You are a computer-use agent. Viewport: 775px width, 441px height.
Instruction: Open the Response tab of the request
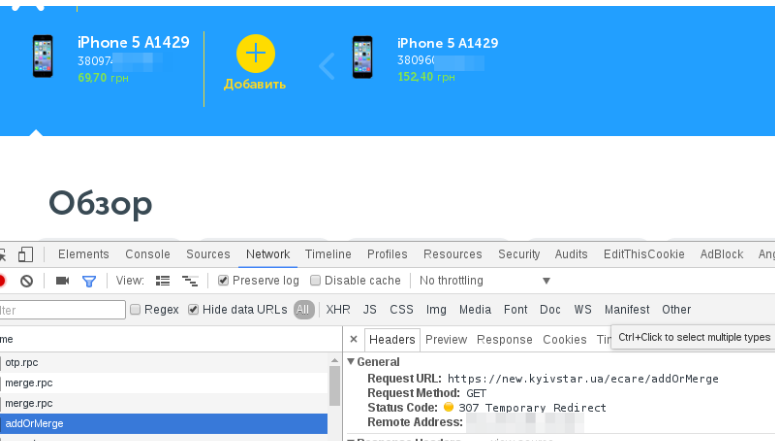pyautogui.click(x=504, y=340)
